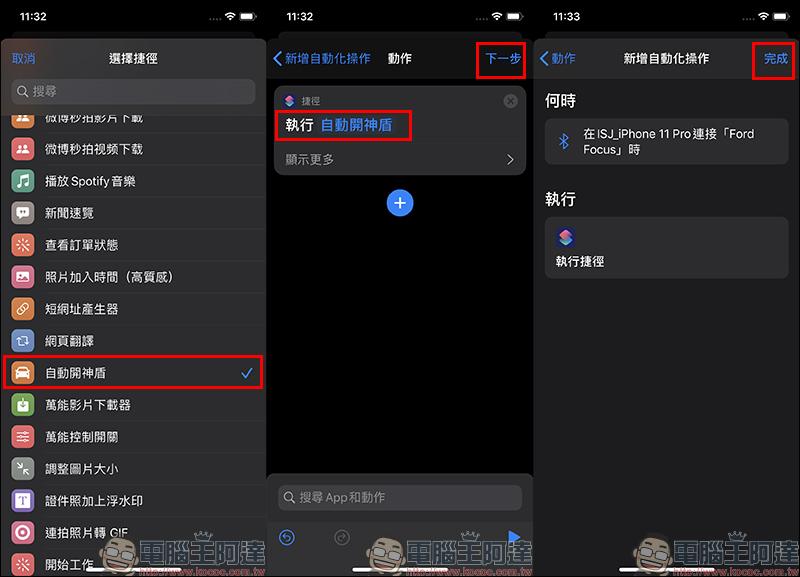Tap the blue plus add action button

click(400, 203)
